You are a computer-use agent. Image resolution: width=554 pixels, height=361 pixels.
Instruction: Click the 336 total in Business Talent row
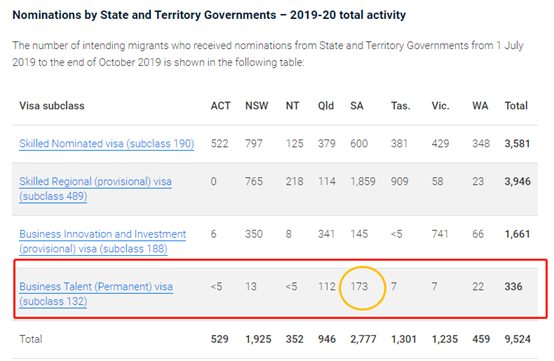pyautogui.click(x=513, y=286)
